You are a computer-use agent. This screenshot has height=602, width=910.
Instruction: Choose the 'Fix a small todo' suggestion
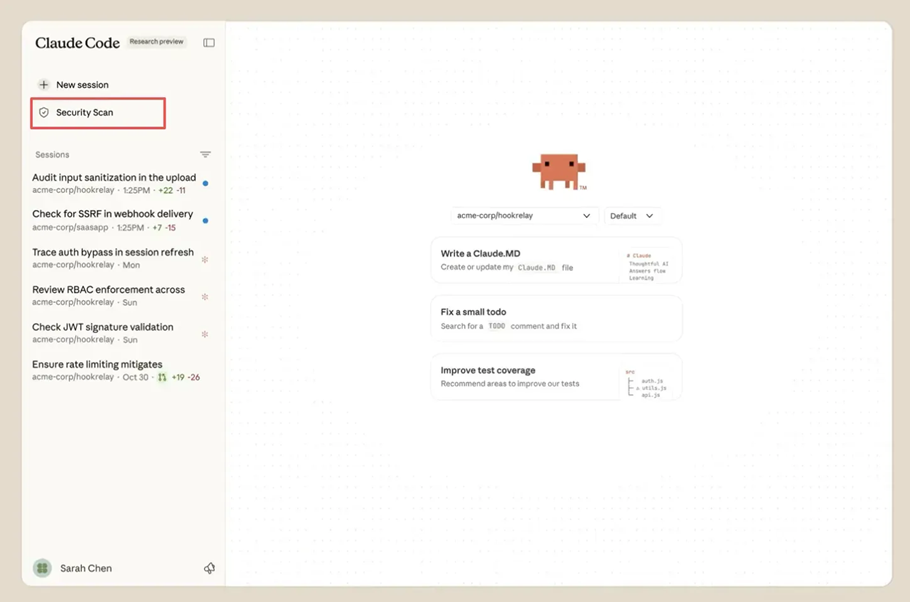(x=556, y=319)
